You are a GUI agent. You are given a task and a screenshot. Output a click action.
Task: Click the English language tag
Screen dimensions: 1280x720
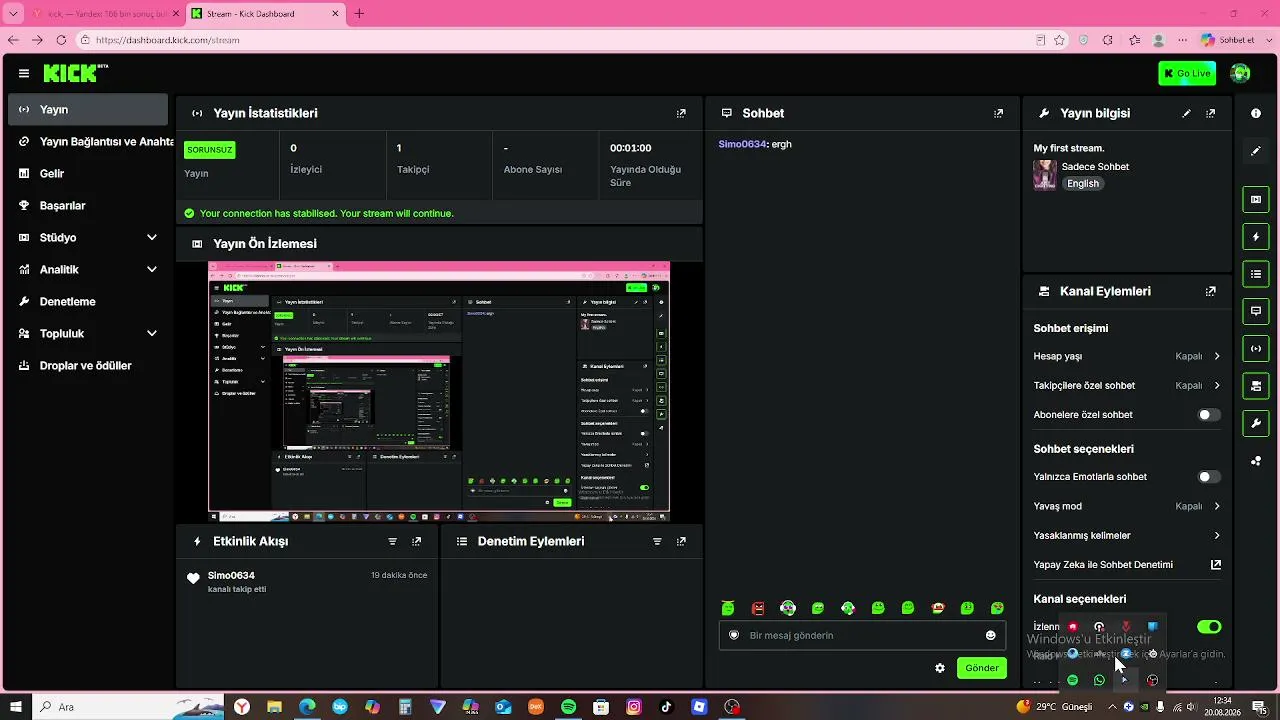point(1083,184)
